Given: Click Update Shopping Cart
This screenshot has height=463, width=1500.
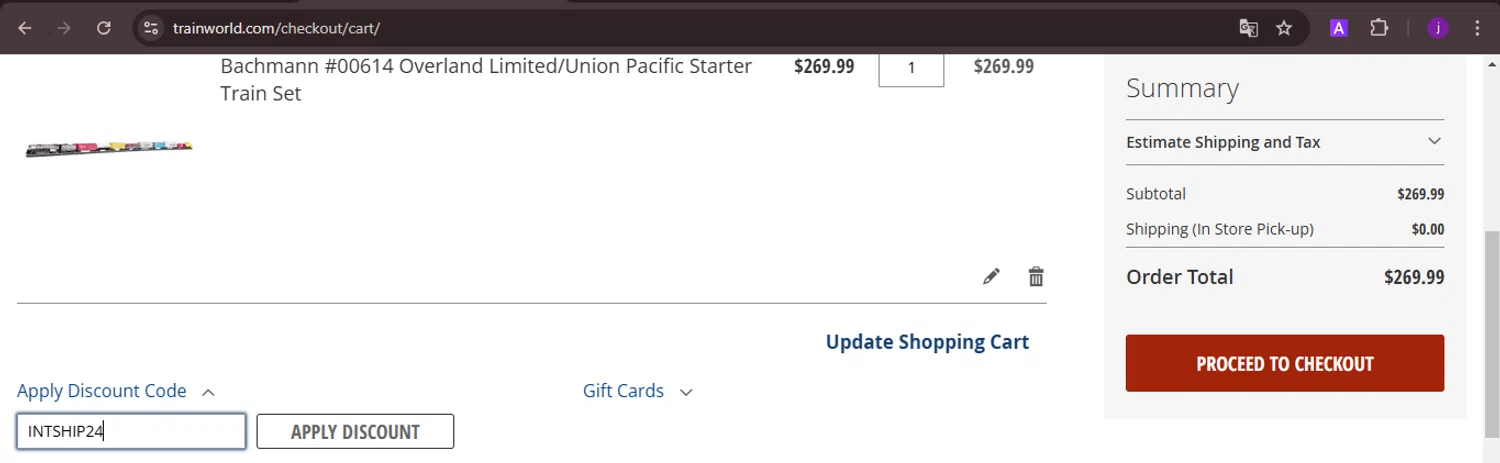Looking at the screenshot, I should click(927, 342).
